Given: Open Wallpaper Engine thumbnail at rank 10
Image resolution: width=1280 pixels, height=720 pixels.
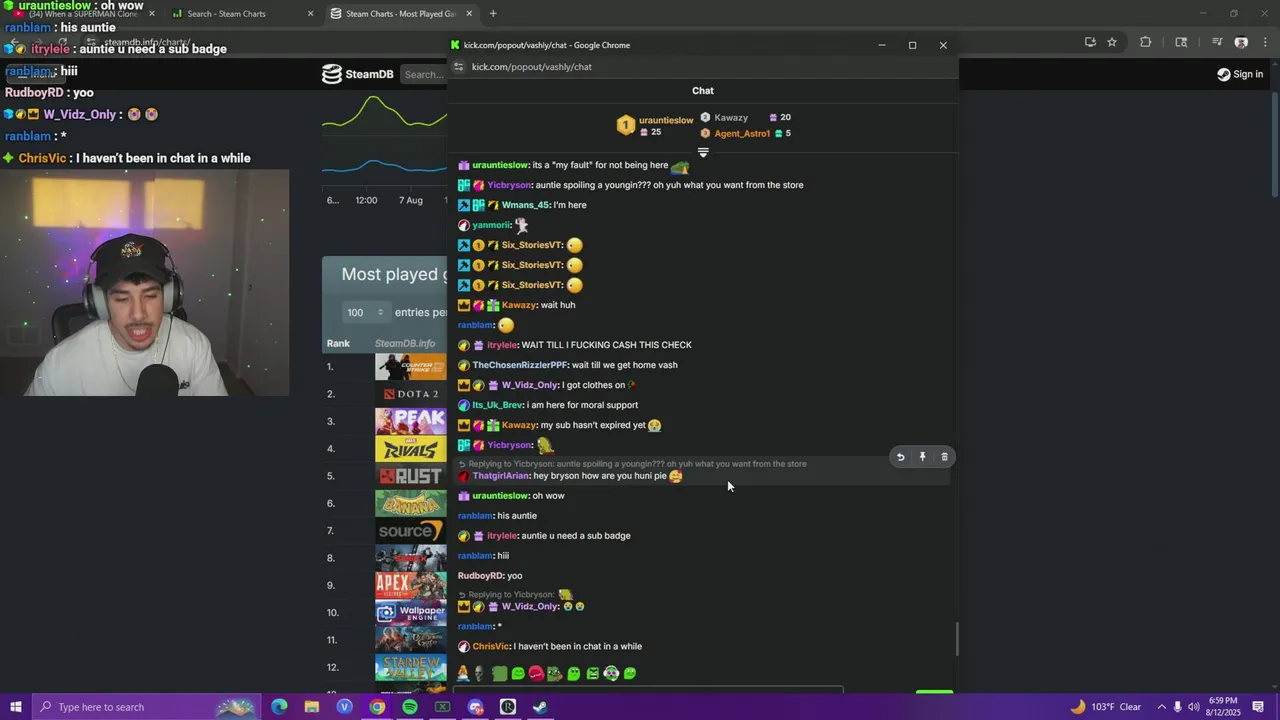Looking at the screenshot, I should (x=411, y=612).
